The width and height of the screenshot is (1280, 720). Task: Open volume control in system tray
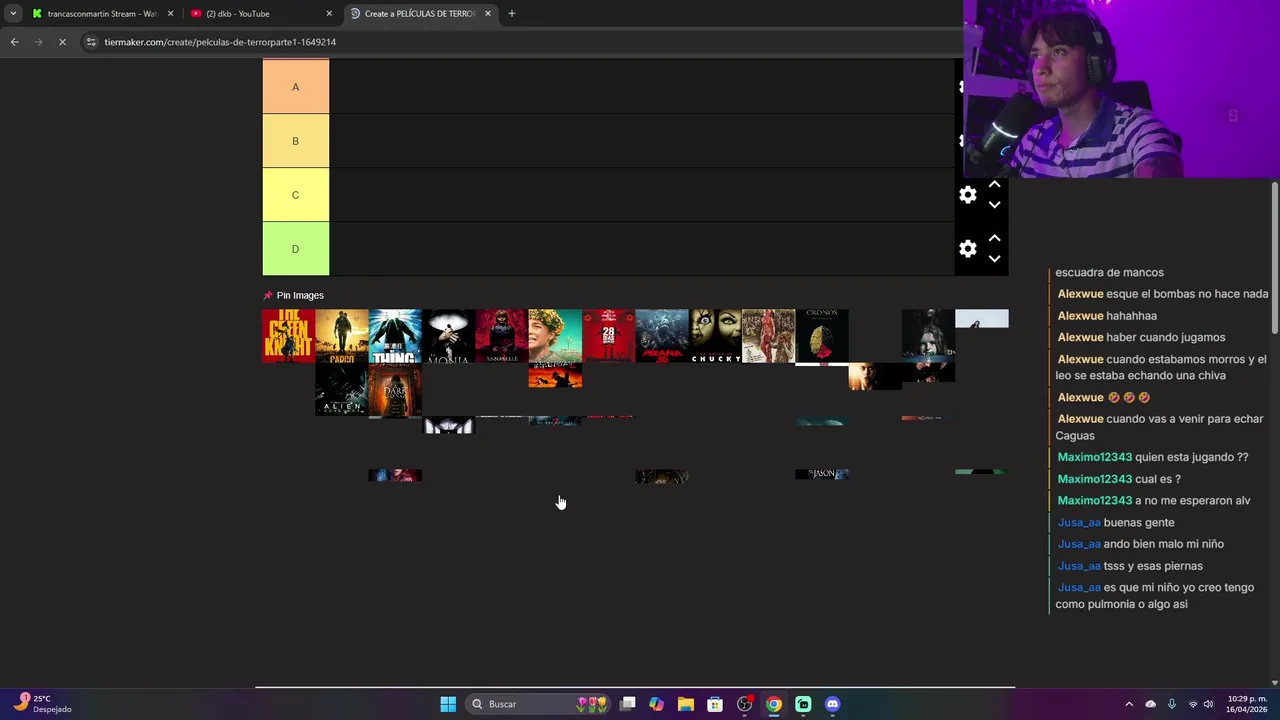pos(1208,704)
